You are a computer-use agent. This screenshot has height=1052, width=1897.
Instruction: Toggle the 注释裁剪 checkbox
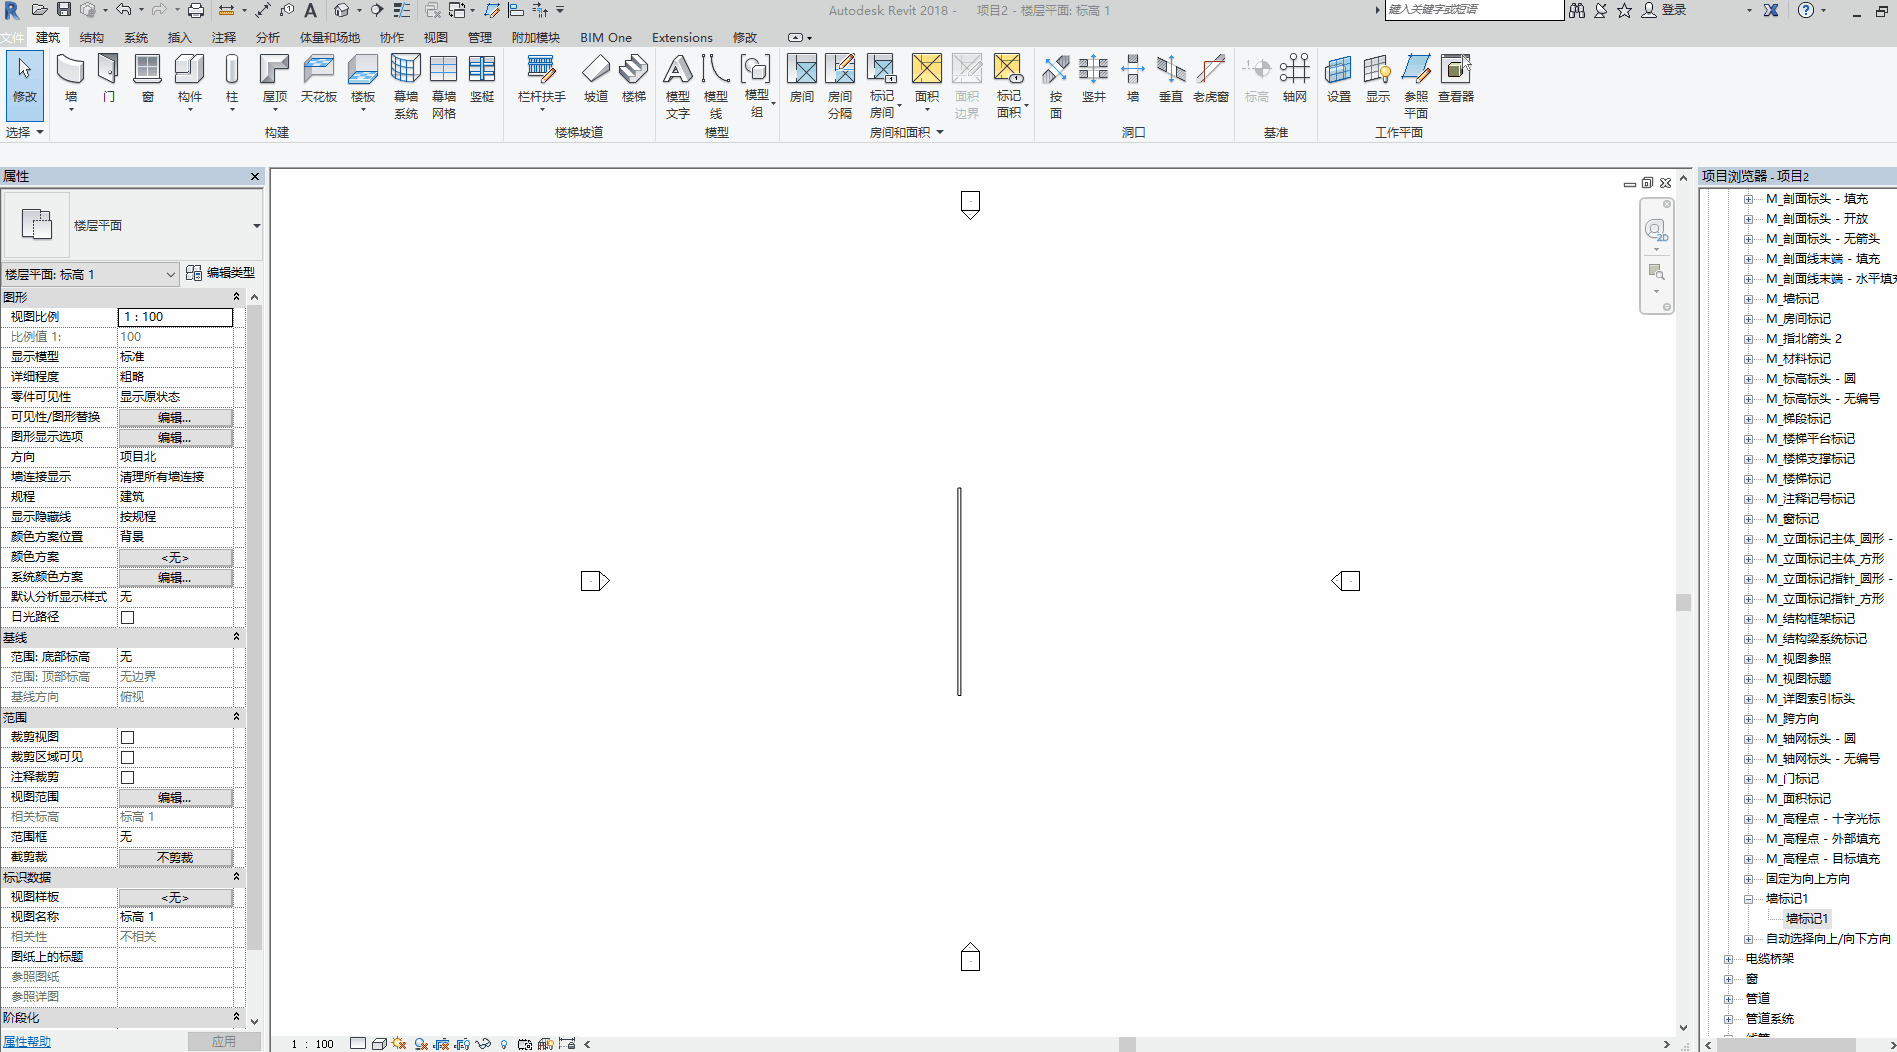point(127,777)
